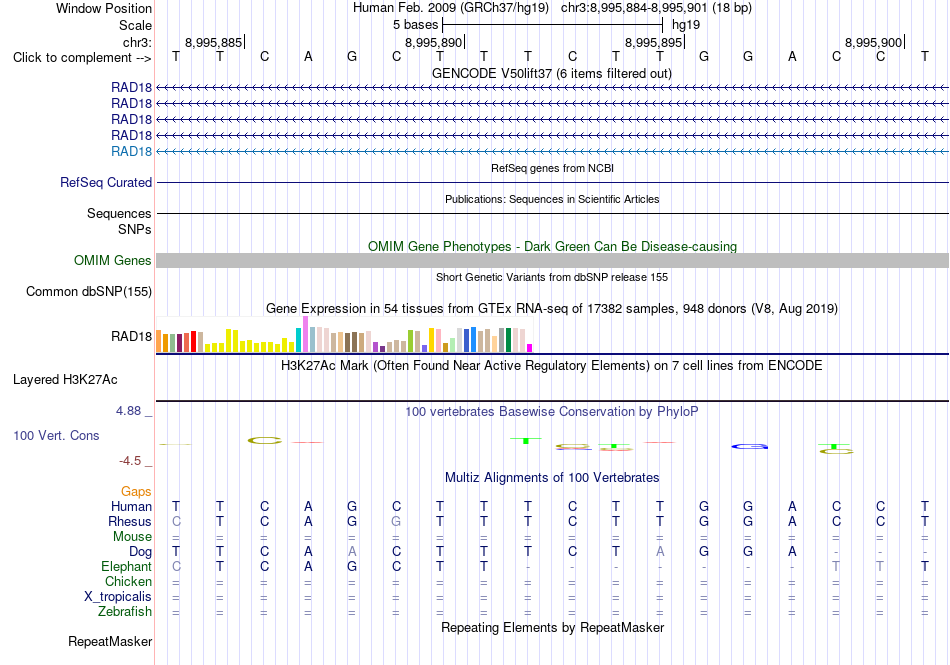Click the blue G conservation logo

[x=749, y=446]
